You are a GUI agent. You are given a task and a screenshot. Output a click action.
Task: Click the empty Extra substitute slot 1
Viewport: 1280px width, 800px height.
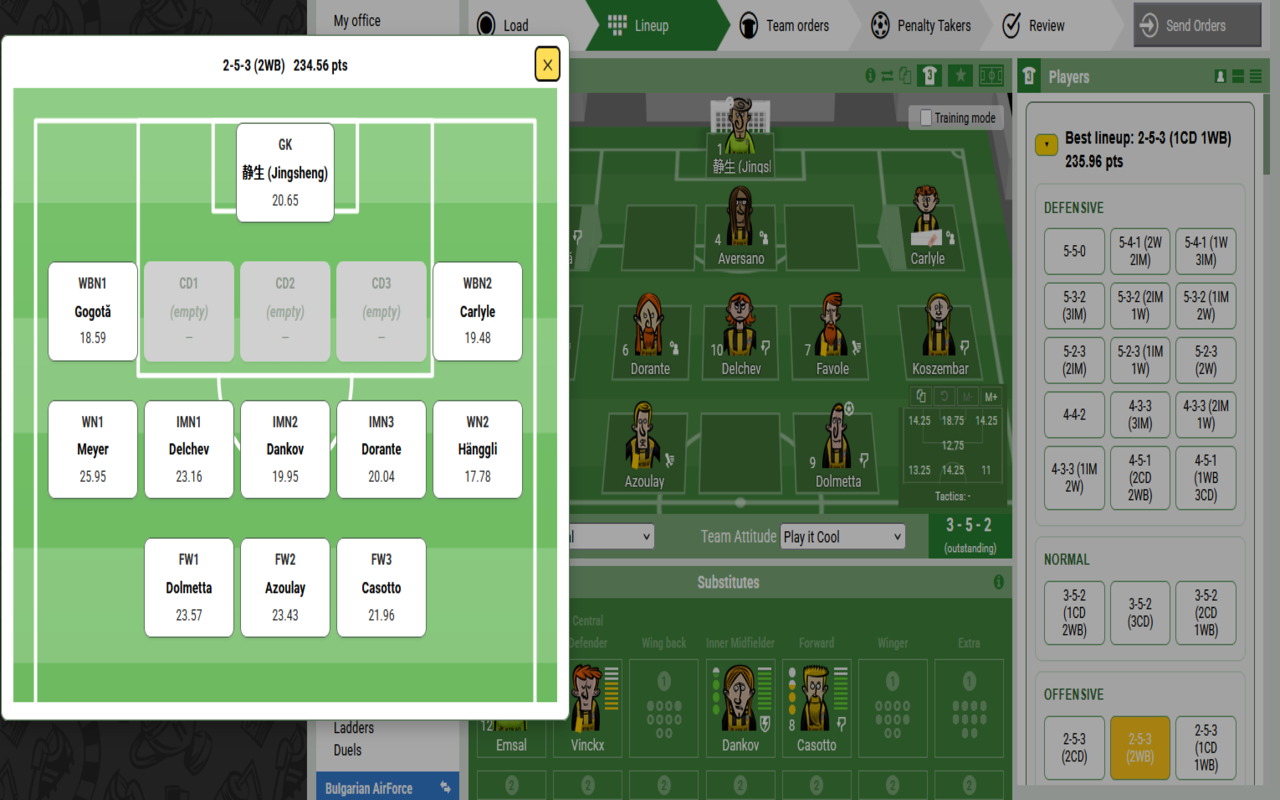point(969,706)
